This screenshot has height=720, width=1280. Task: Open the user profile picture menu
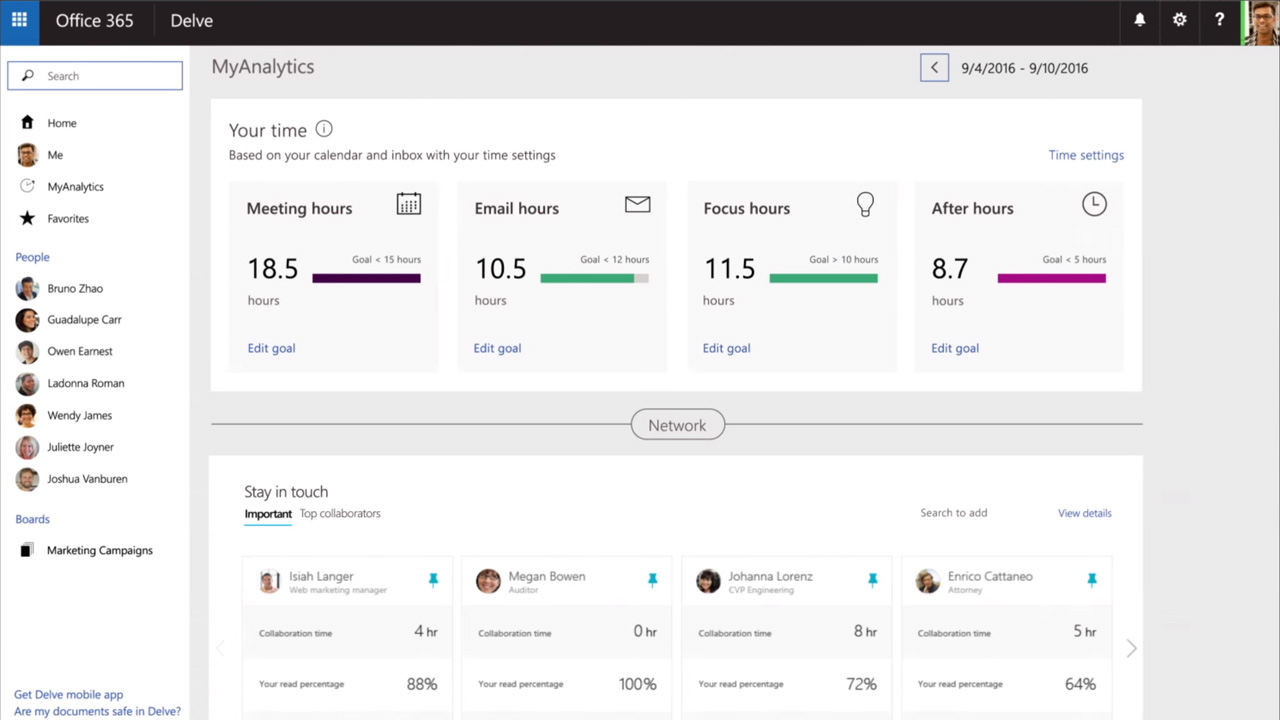click(1261, 22)
